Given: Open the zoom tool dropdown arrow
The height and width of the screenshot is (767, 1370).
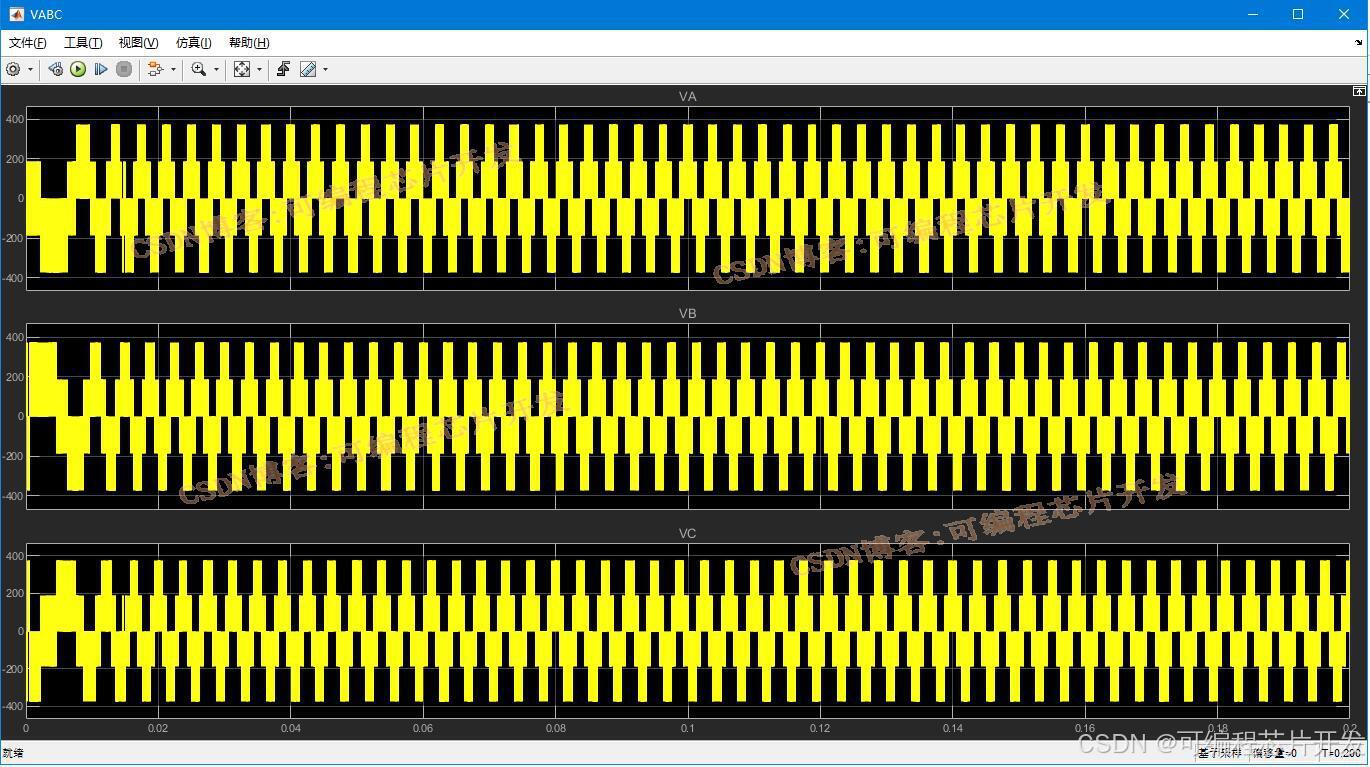Looking at the screenshot, I should (218, 69).
